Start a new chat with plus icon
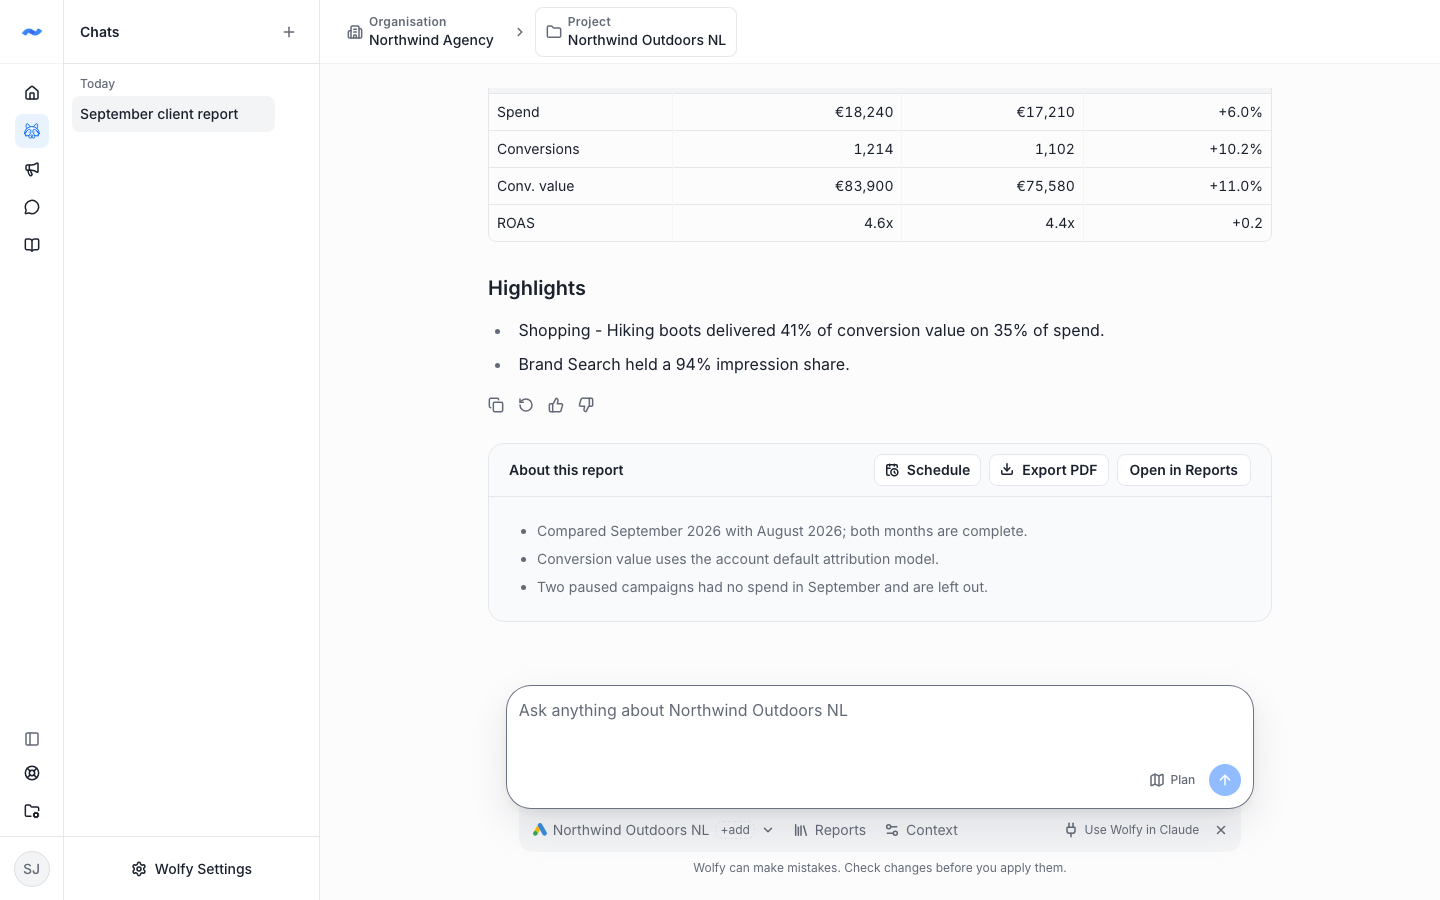 [289, 32]
